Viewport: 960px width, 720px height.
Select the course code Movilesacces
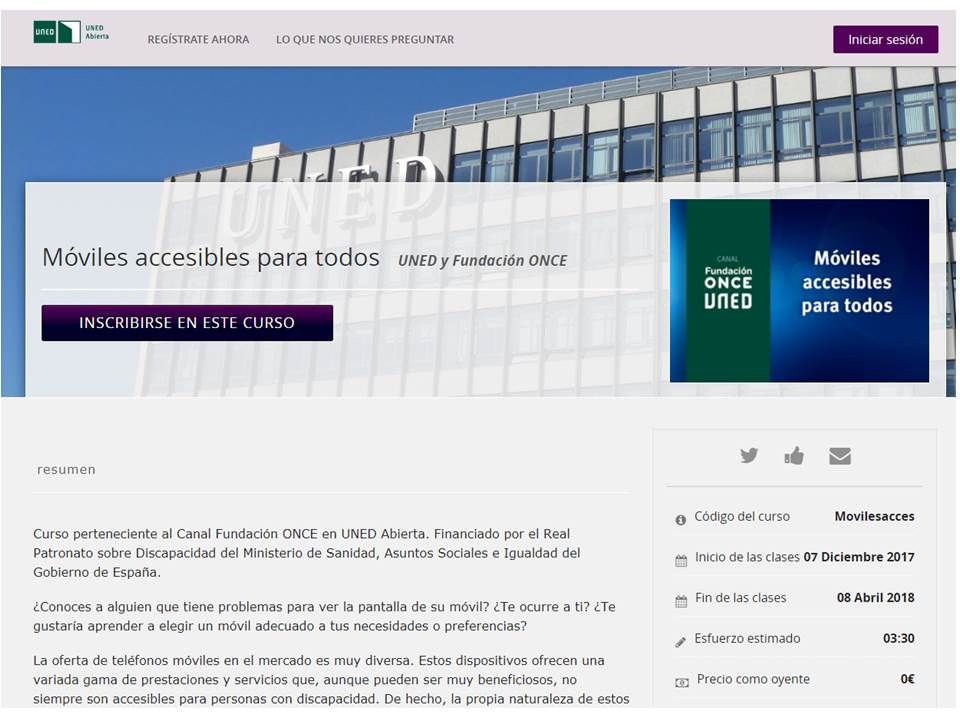click(874, 517)
